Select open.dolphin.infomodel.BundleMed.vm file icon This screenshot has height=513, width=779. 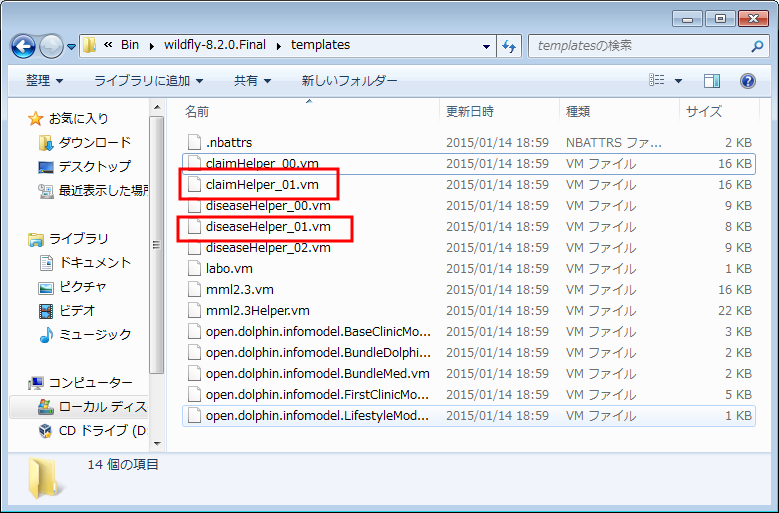[194, 373]
